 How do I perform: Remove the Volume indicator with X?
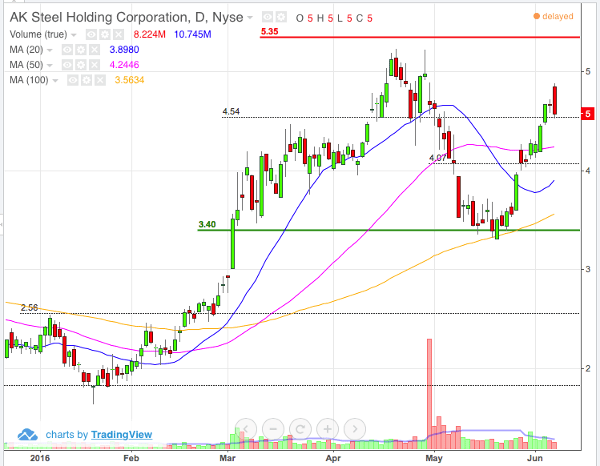coord(119,35)
